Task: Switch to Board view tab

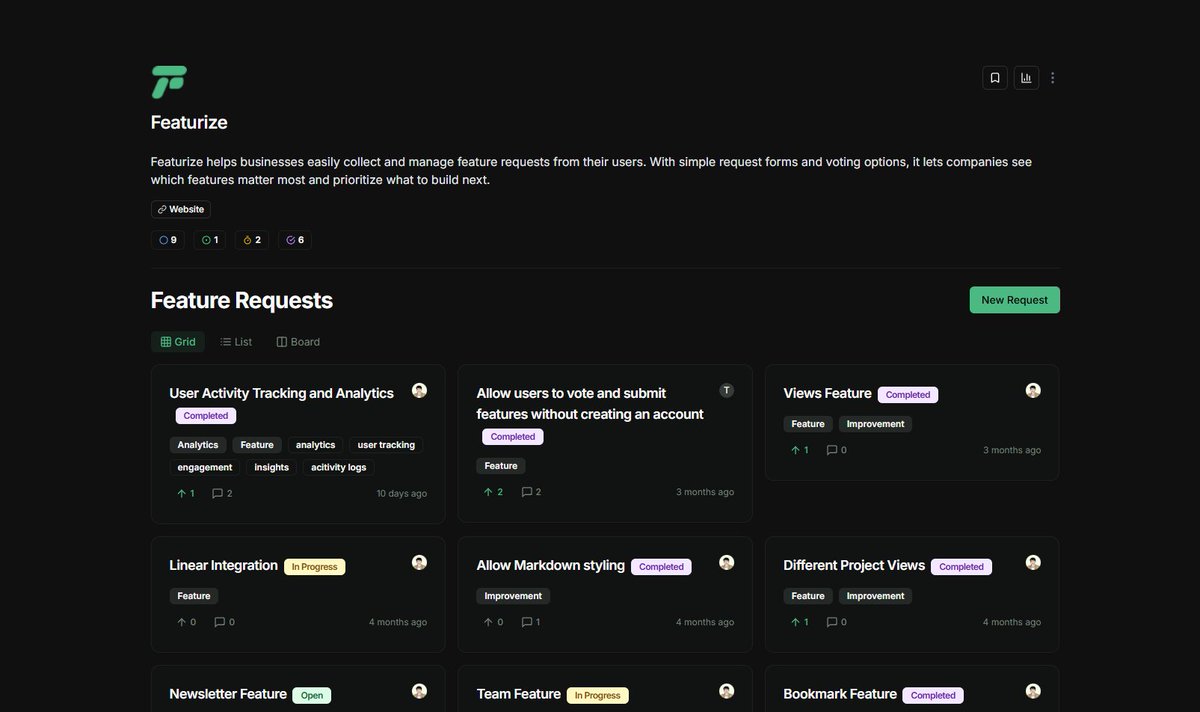Action: point(298,342)
